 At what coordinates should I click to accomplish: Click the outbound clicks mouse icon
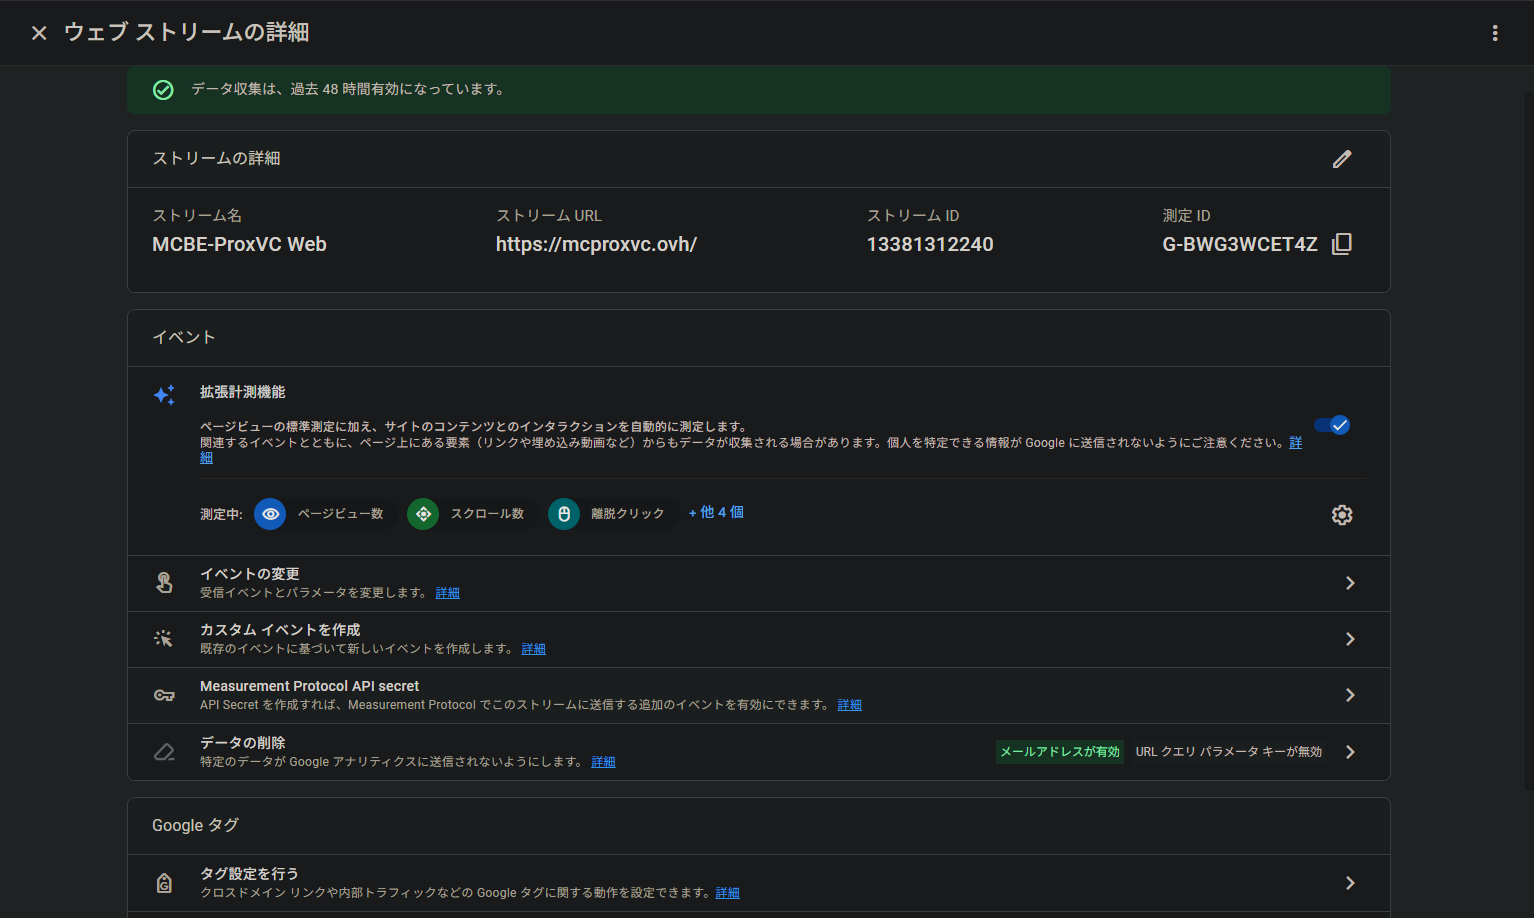pos(564,514)
